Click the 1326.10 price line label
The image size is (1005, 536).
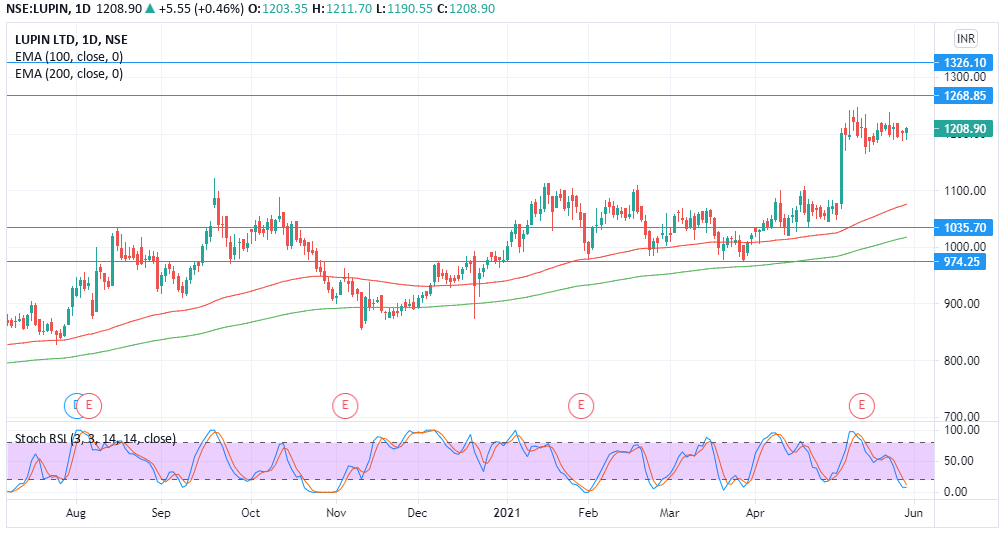pos(964,62)
